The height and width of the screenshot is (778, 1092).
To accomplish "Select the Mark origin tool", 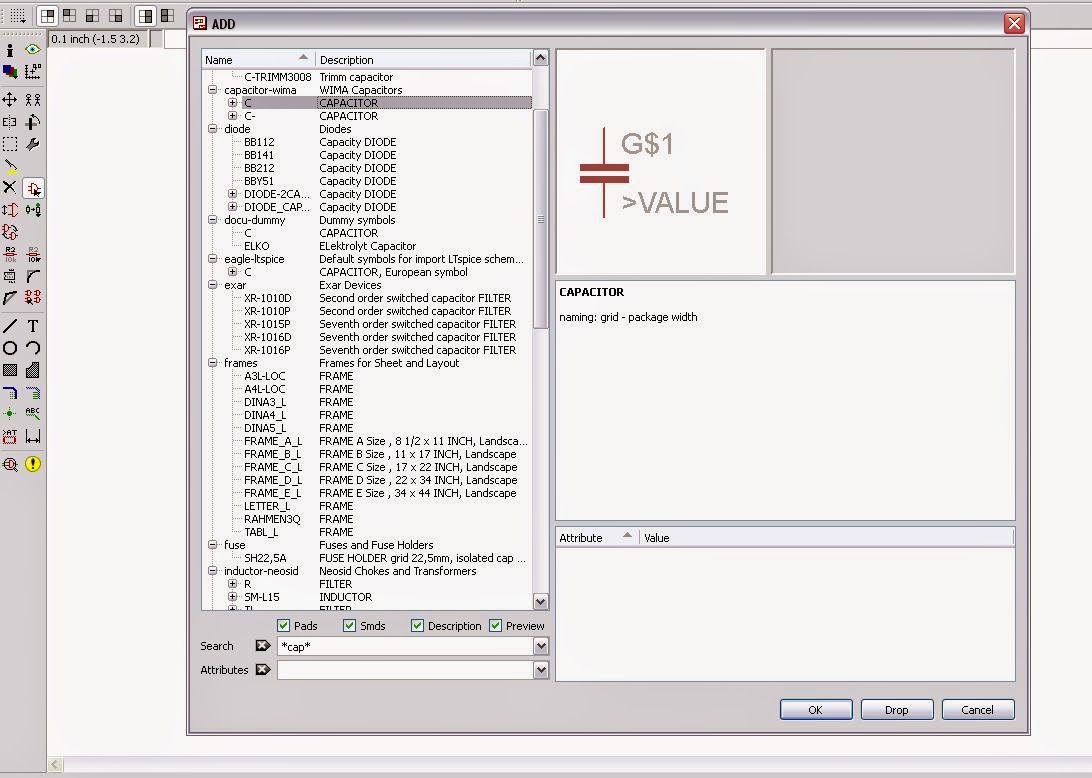I will 33,71.
